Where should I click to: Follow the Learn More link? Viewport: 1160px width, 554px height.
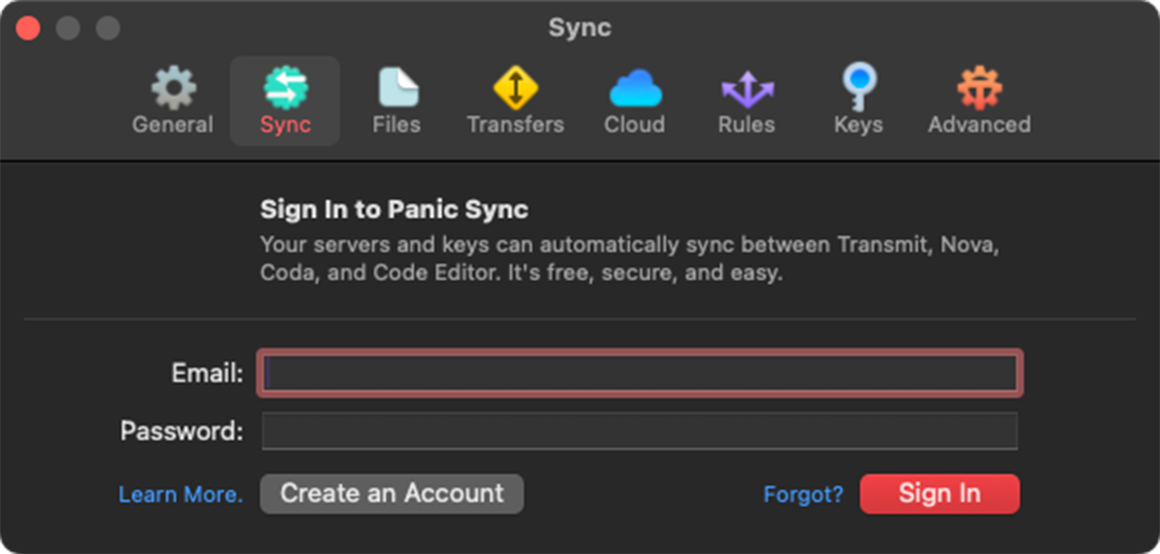click(x=181, y=494)
